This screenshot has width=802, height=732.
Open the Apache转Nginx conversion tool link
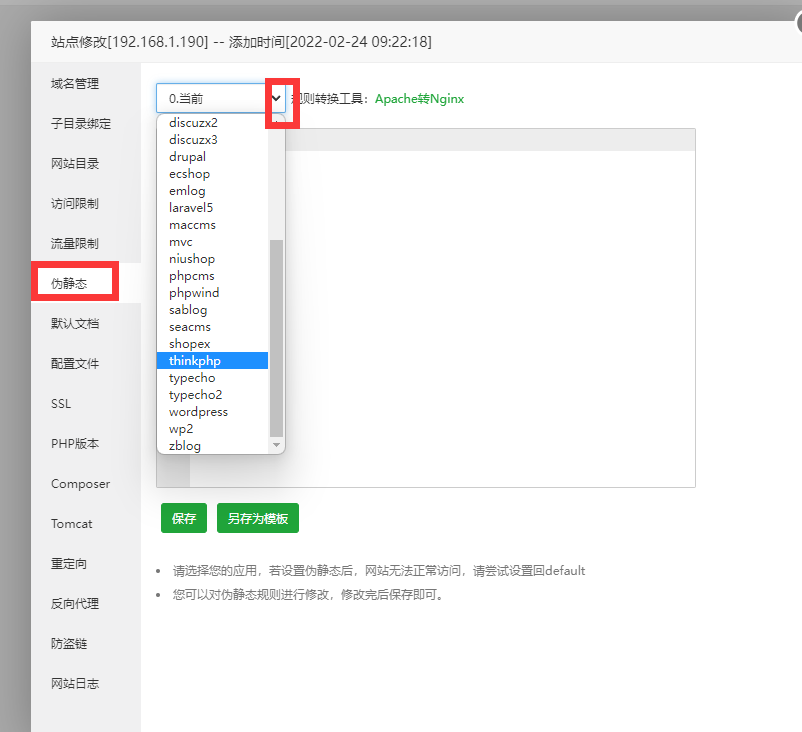point(419,99)
